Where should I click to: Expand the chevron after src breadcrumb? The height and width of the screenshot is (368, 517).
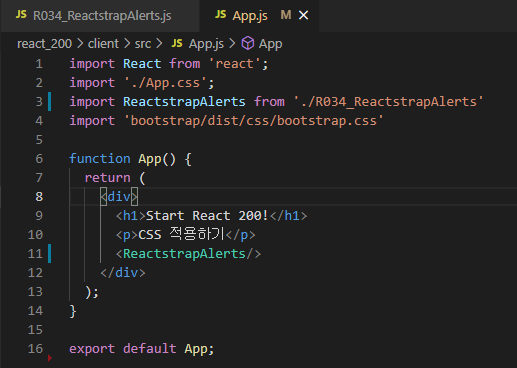(159, 43)
